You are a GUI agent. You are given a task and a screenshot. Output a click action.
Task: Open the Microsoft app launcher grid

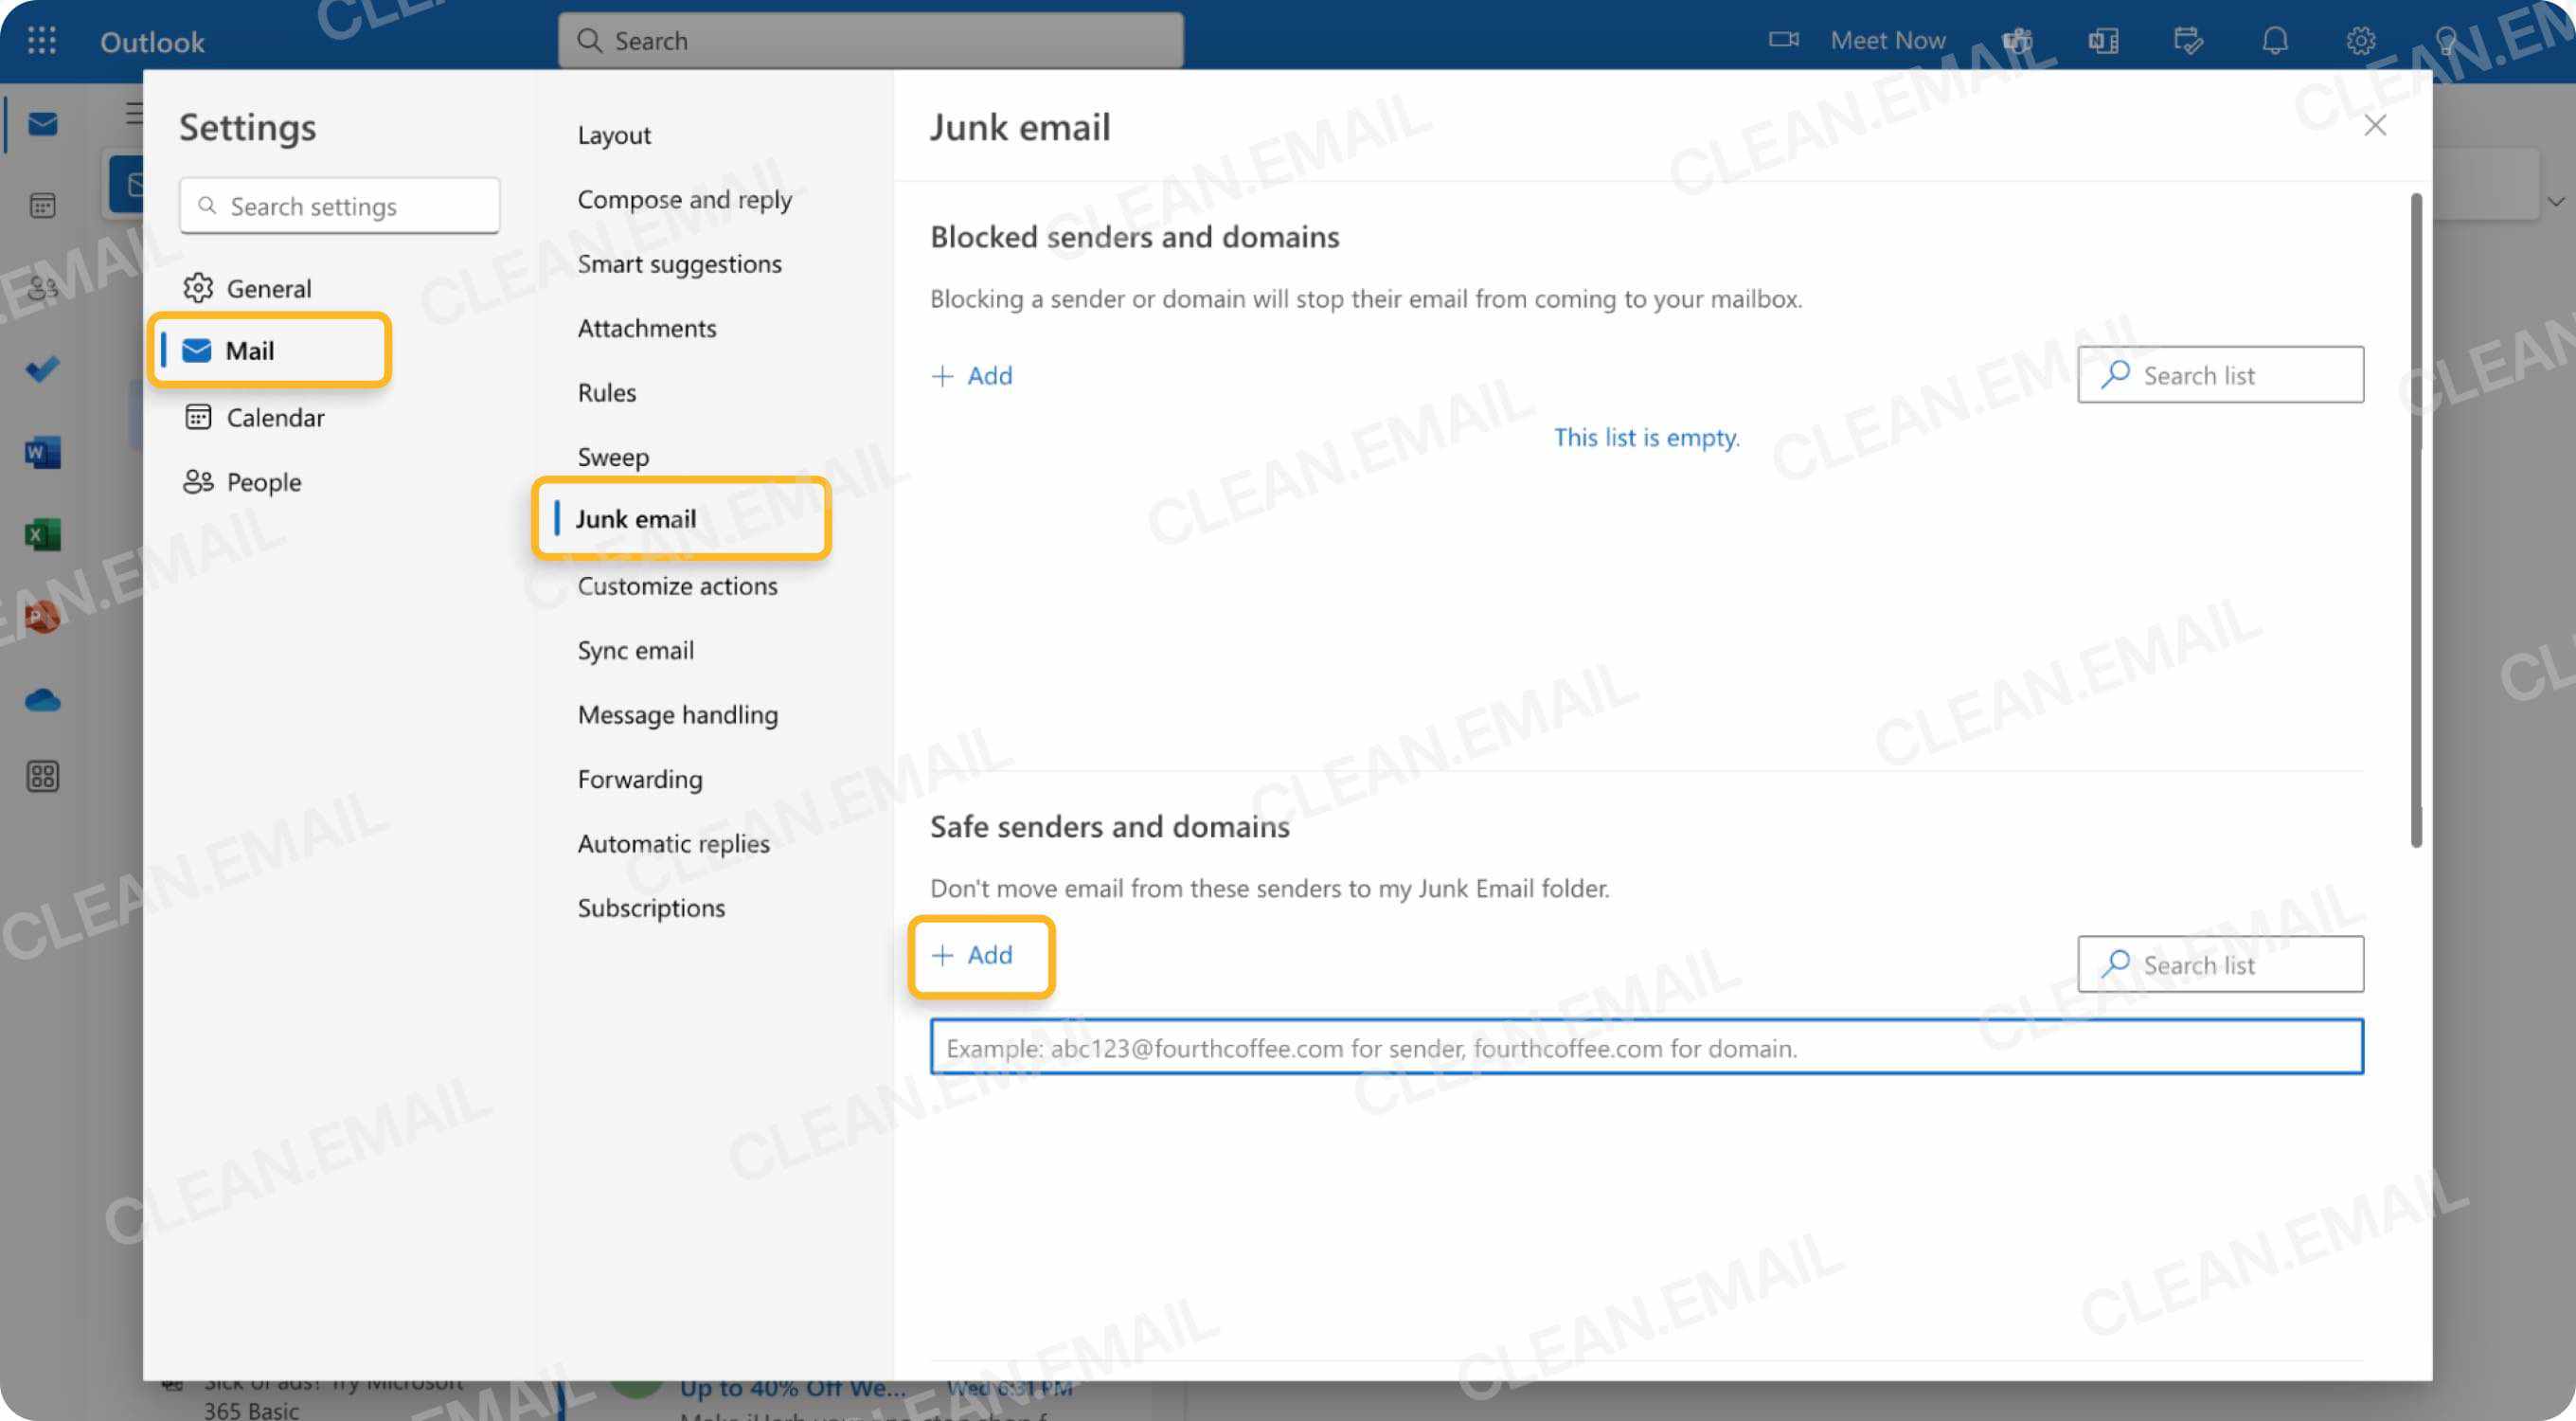click(40, 40)
